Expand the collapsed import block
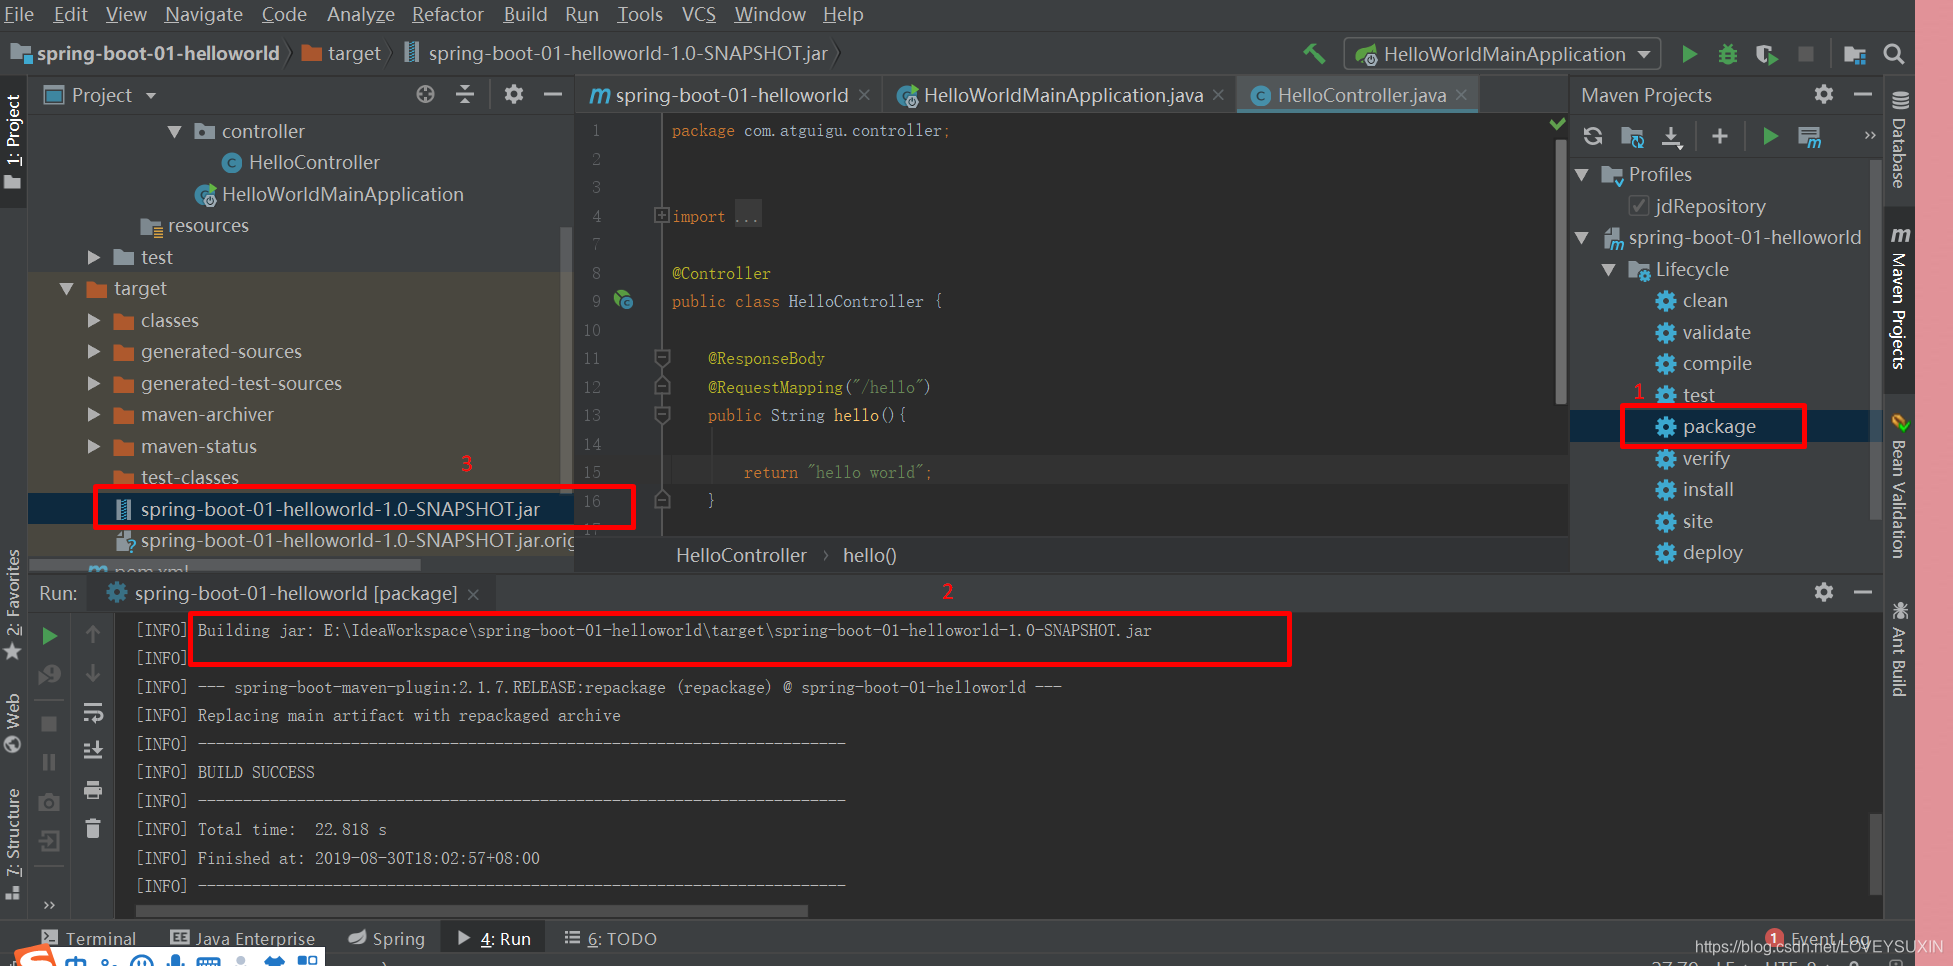The height and width of the screenshot is (966, 1953). [661, 215]
